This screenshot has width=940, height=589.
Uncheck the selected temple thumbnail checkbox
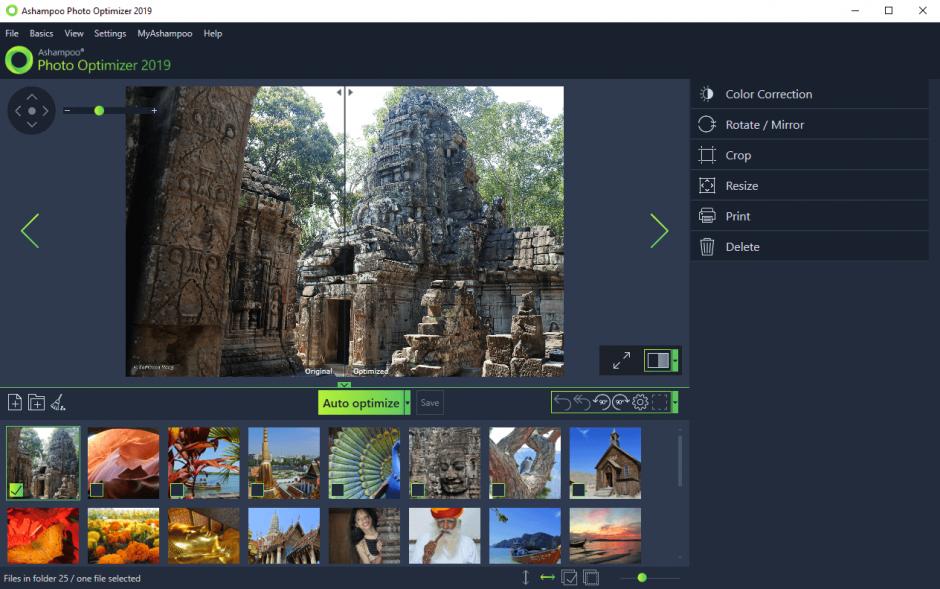pyautogui.click(x=16, y=490)
